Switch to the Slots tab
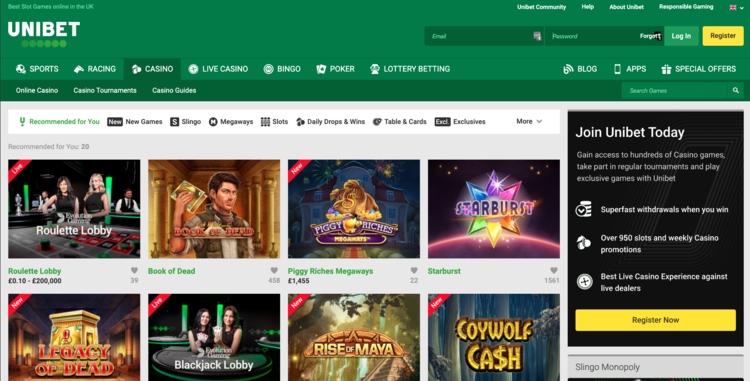Viewport: 750px width, 381px height. [x=275, y=122]
